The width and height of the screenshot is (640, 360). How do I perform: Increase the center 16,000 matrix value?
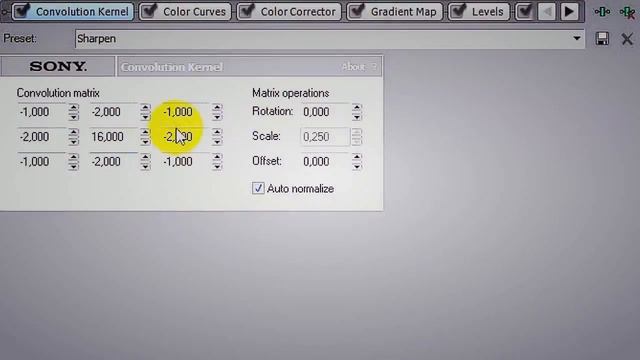[x=145, y=133]
